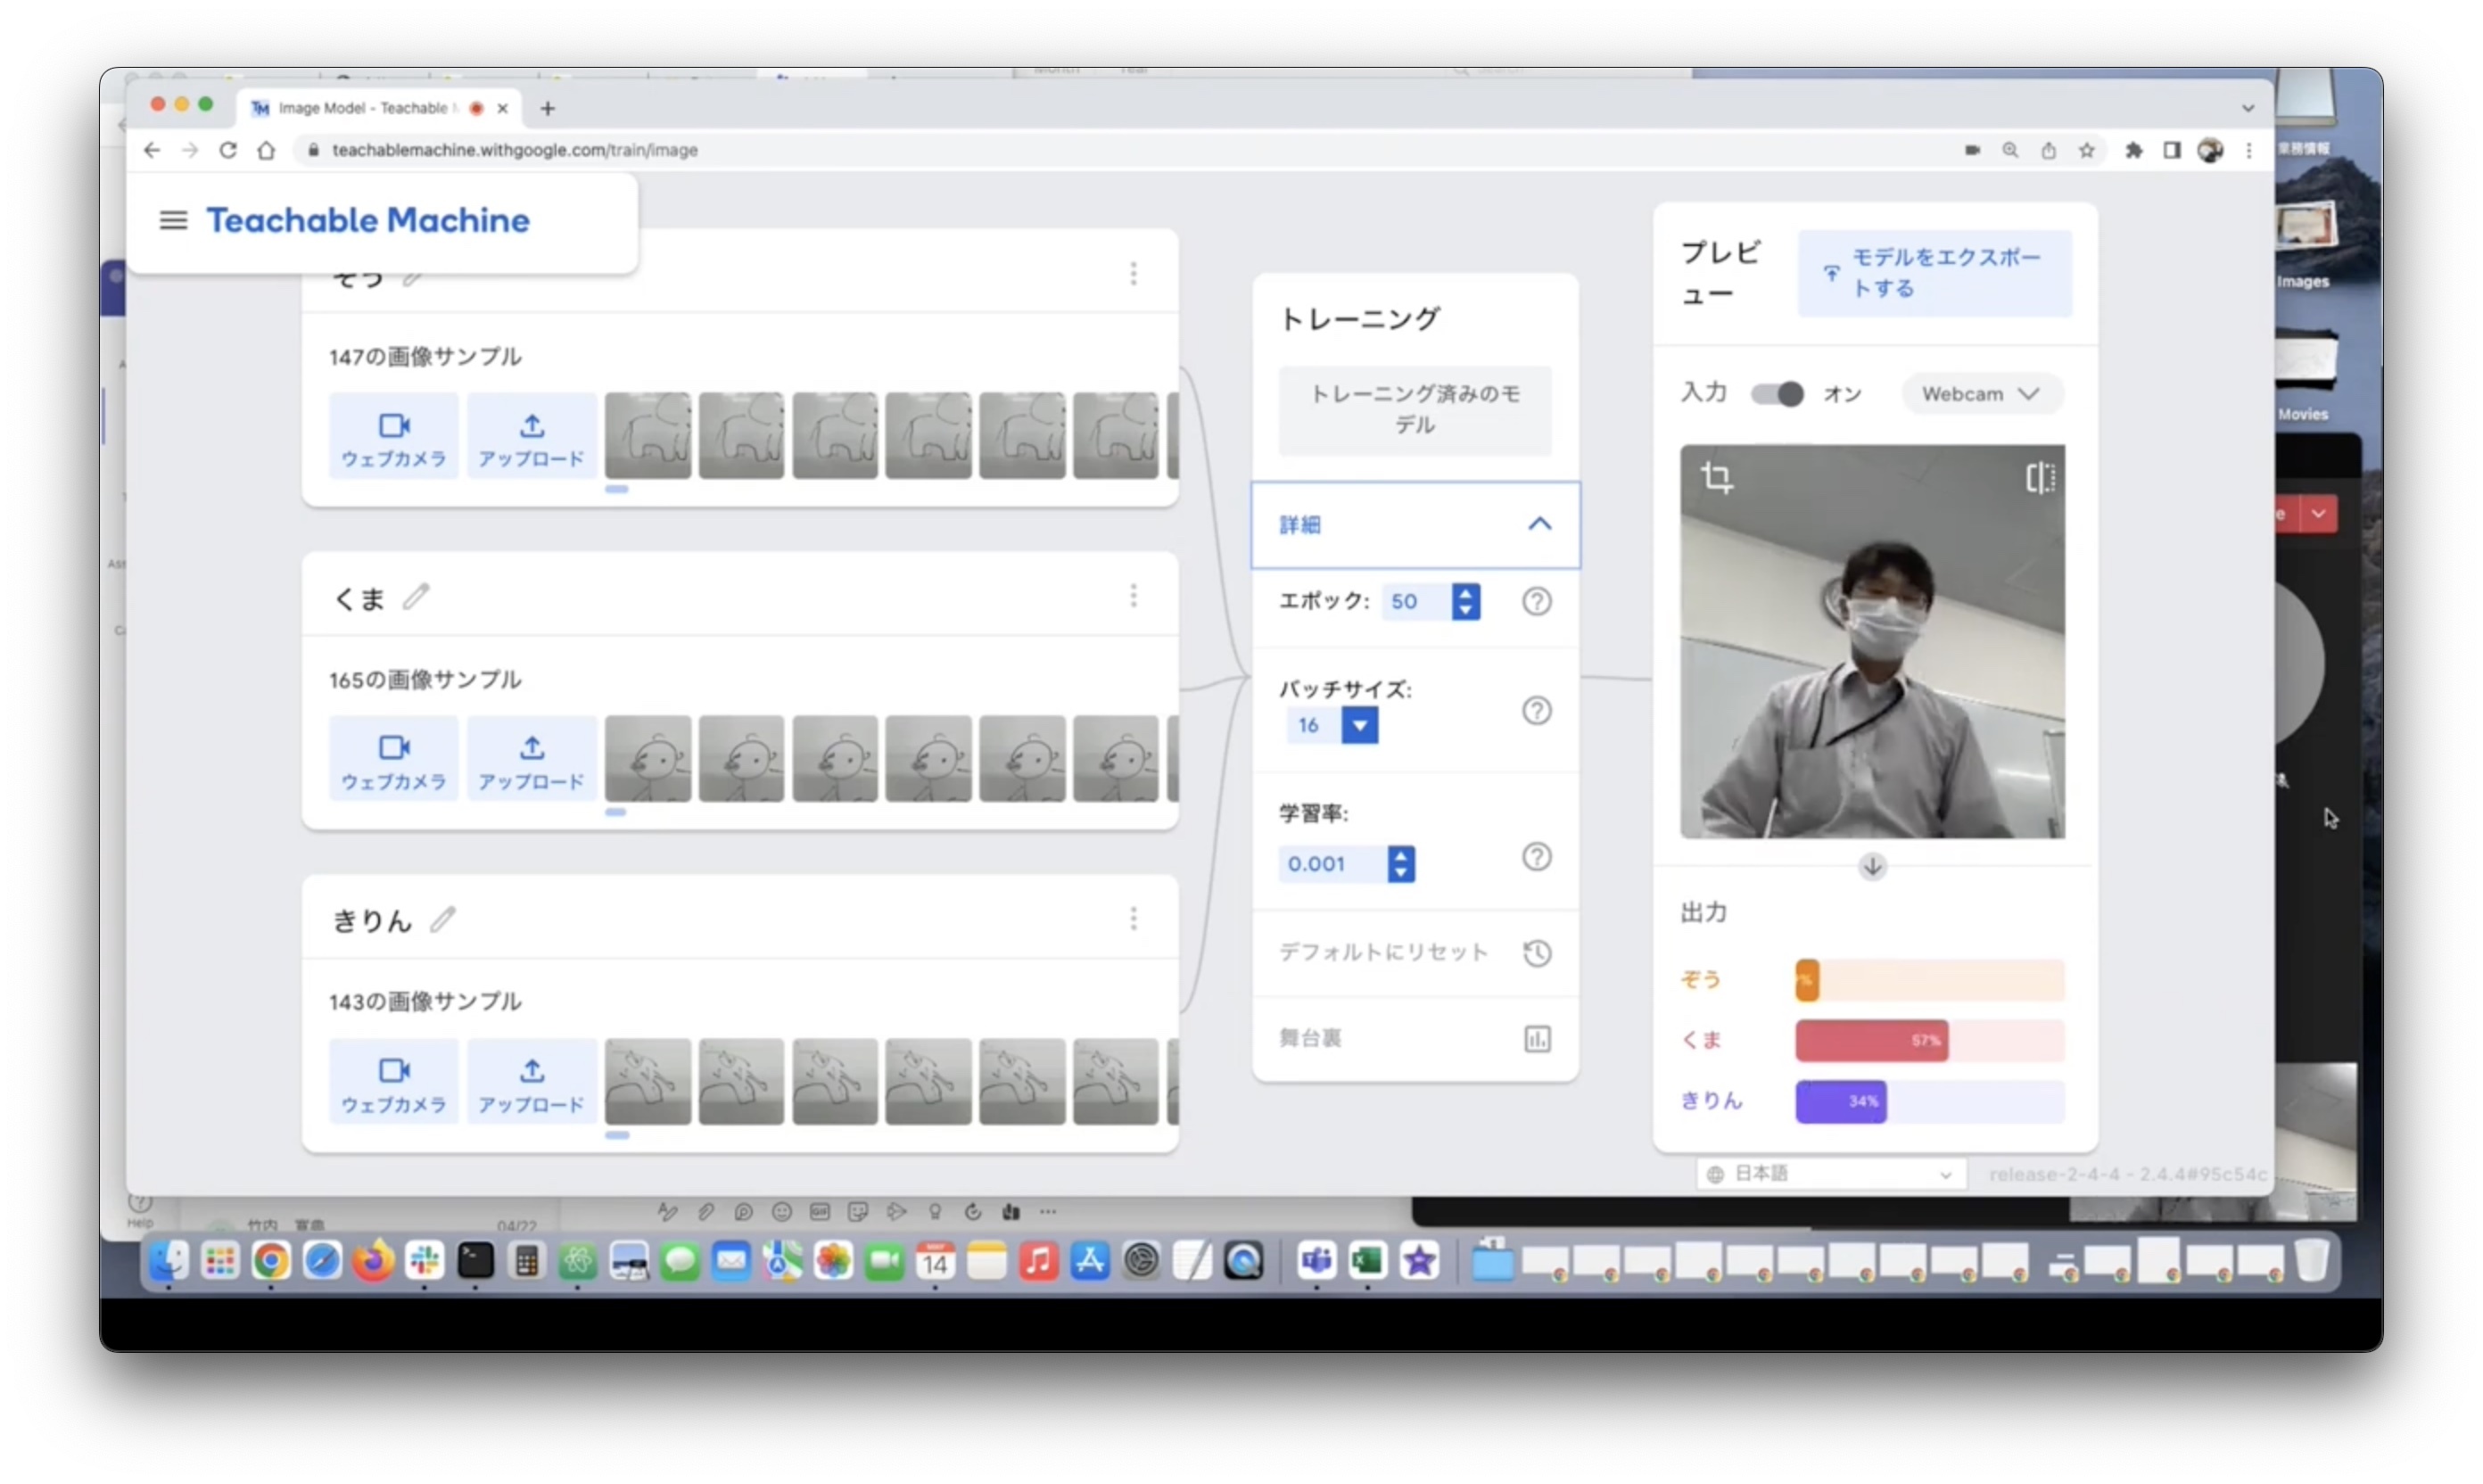
Task: Open the 日本語 language dropdown
Action: point(1830,1174)
